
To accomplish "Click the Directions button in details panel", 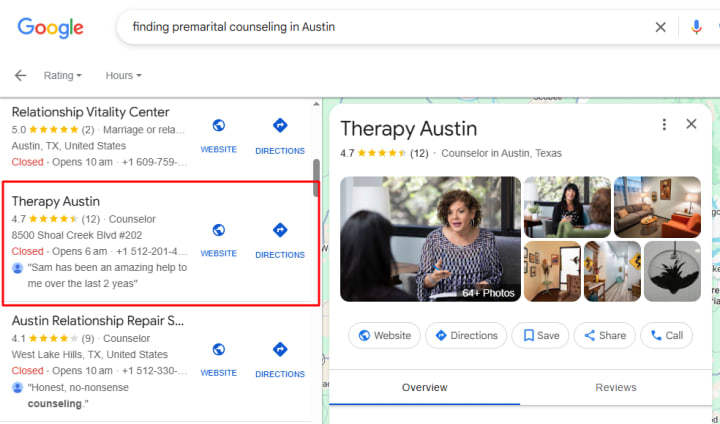I will coord(466,336).
